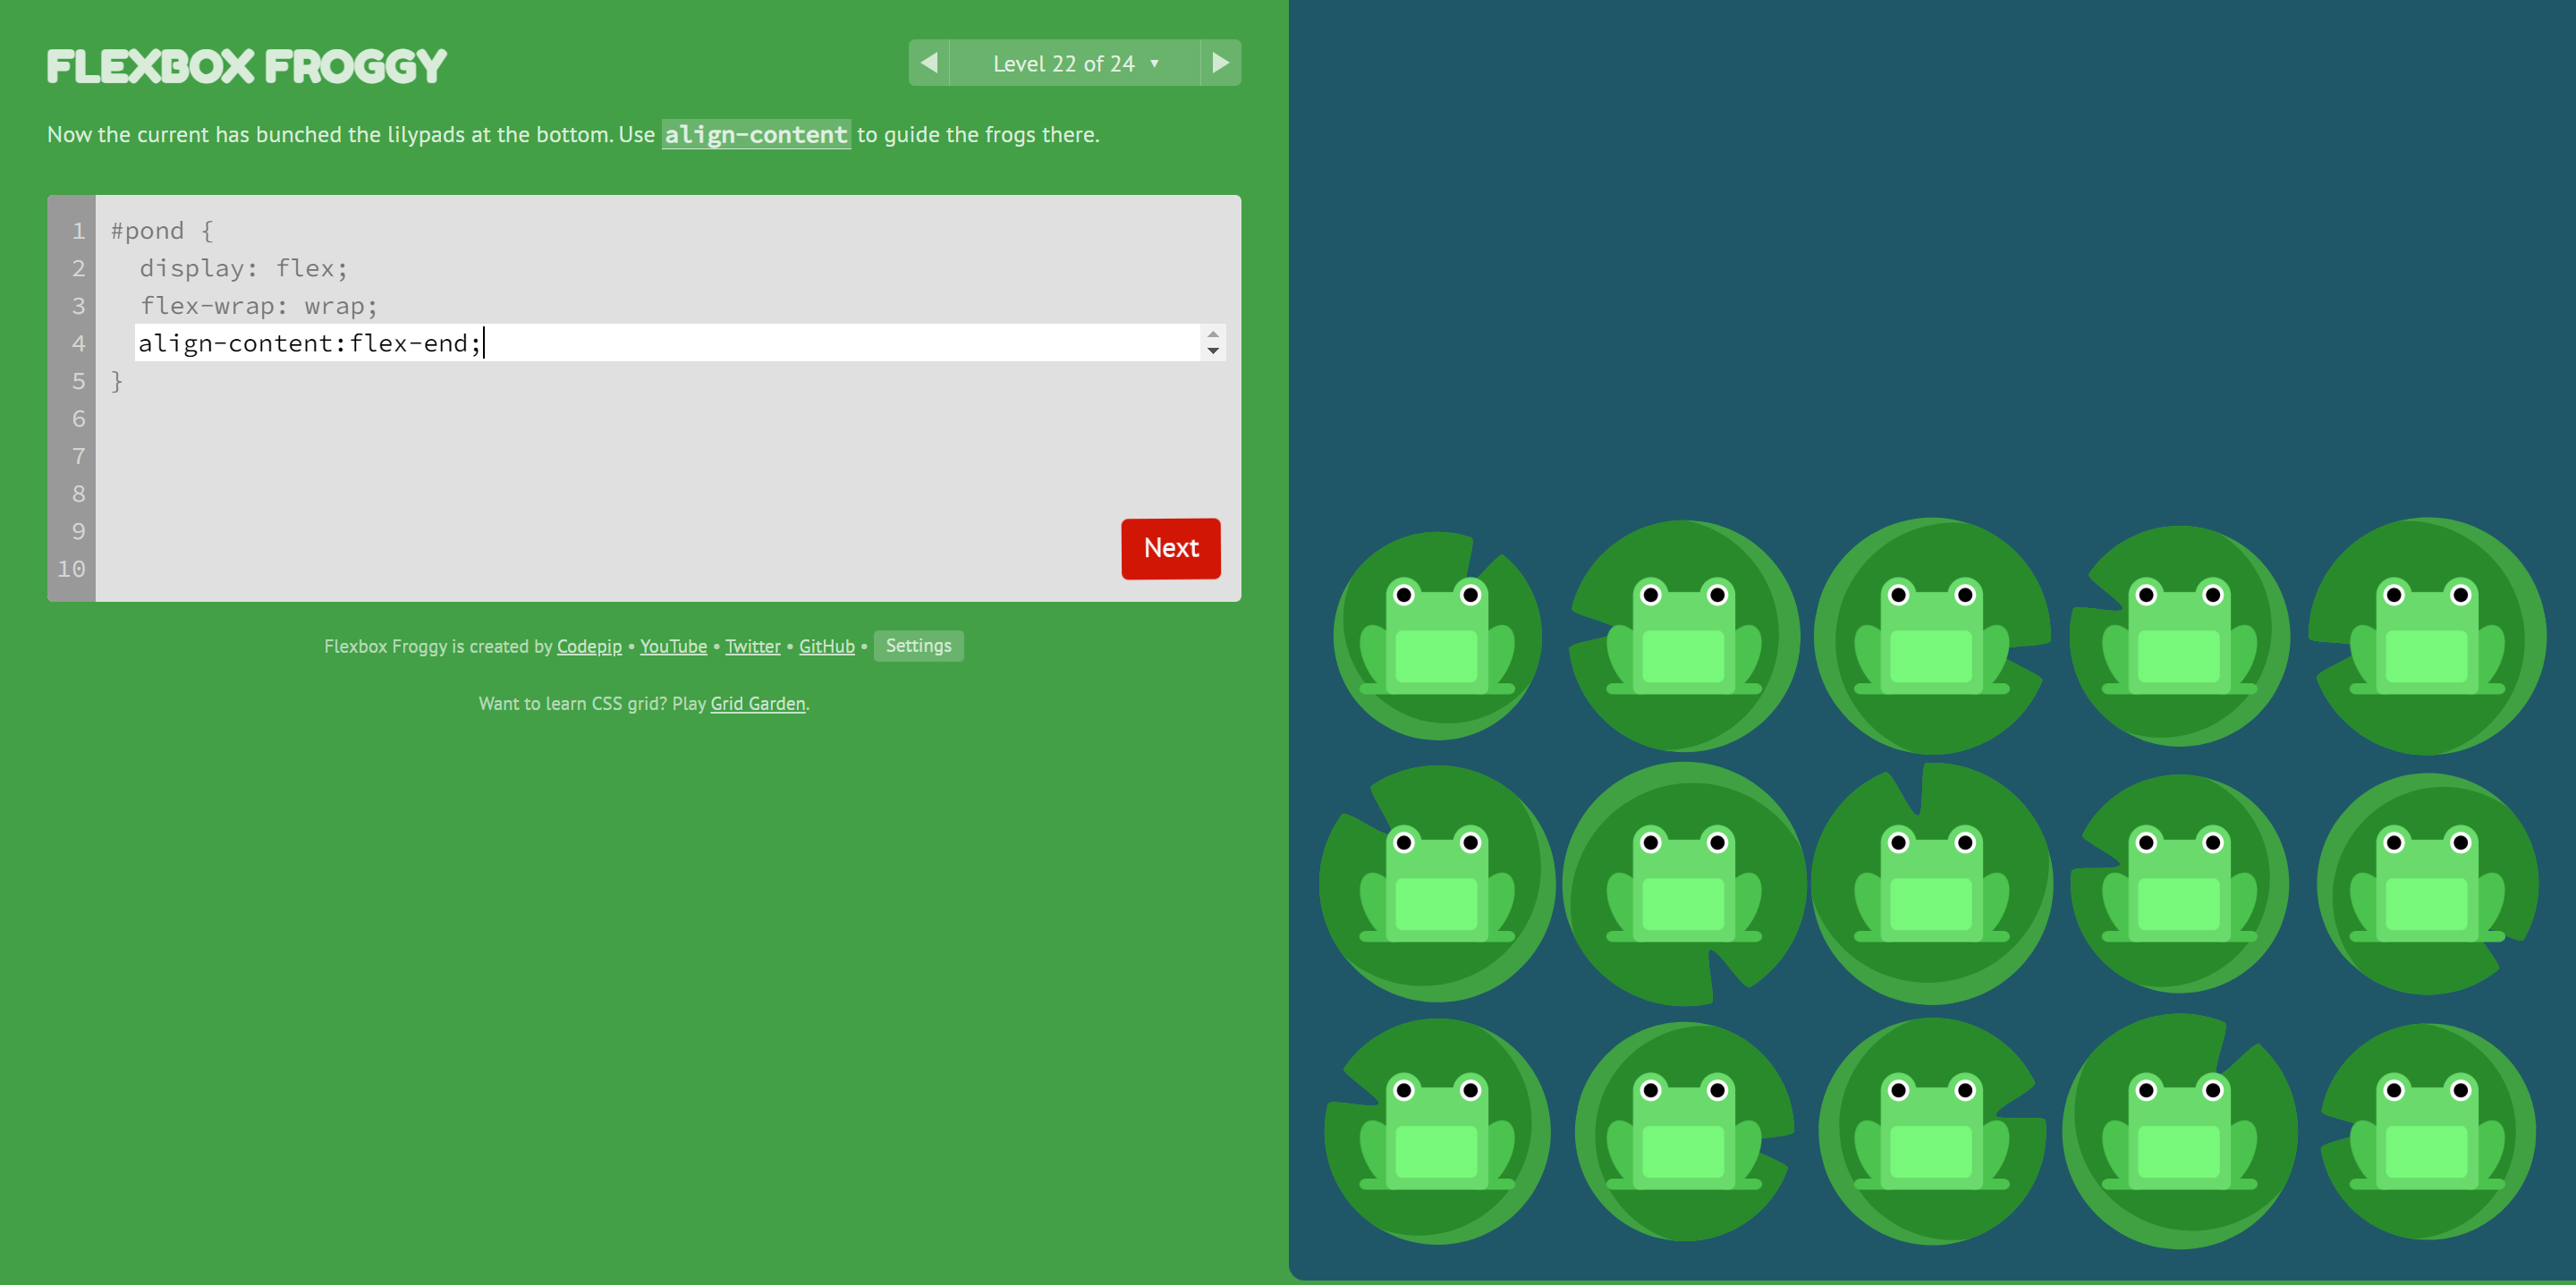Click the down stepper arrow on line 4
Screen dimensions: 2576x1285
tap(1211, 352)
